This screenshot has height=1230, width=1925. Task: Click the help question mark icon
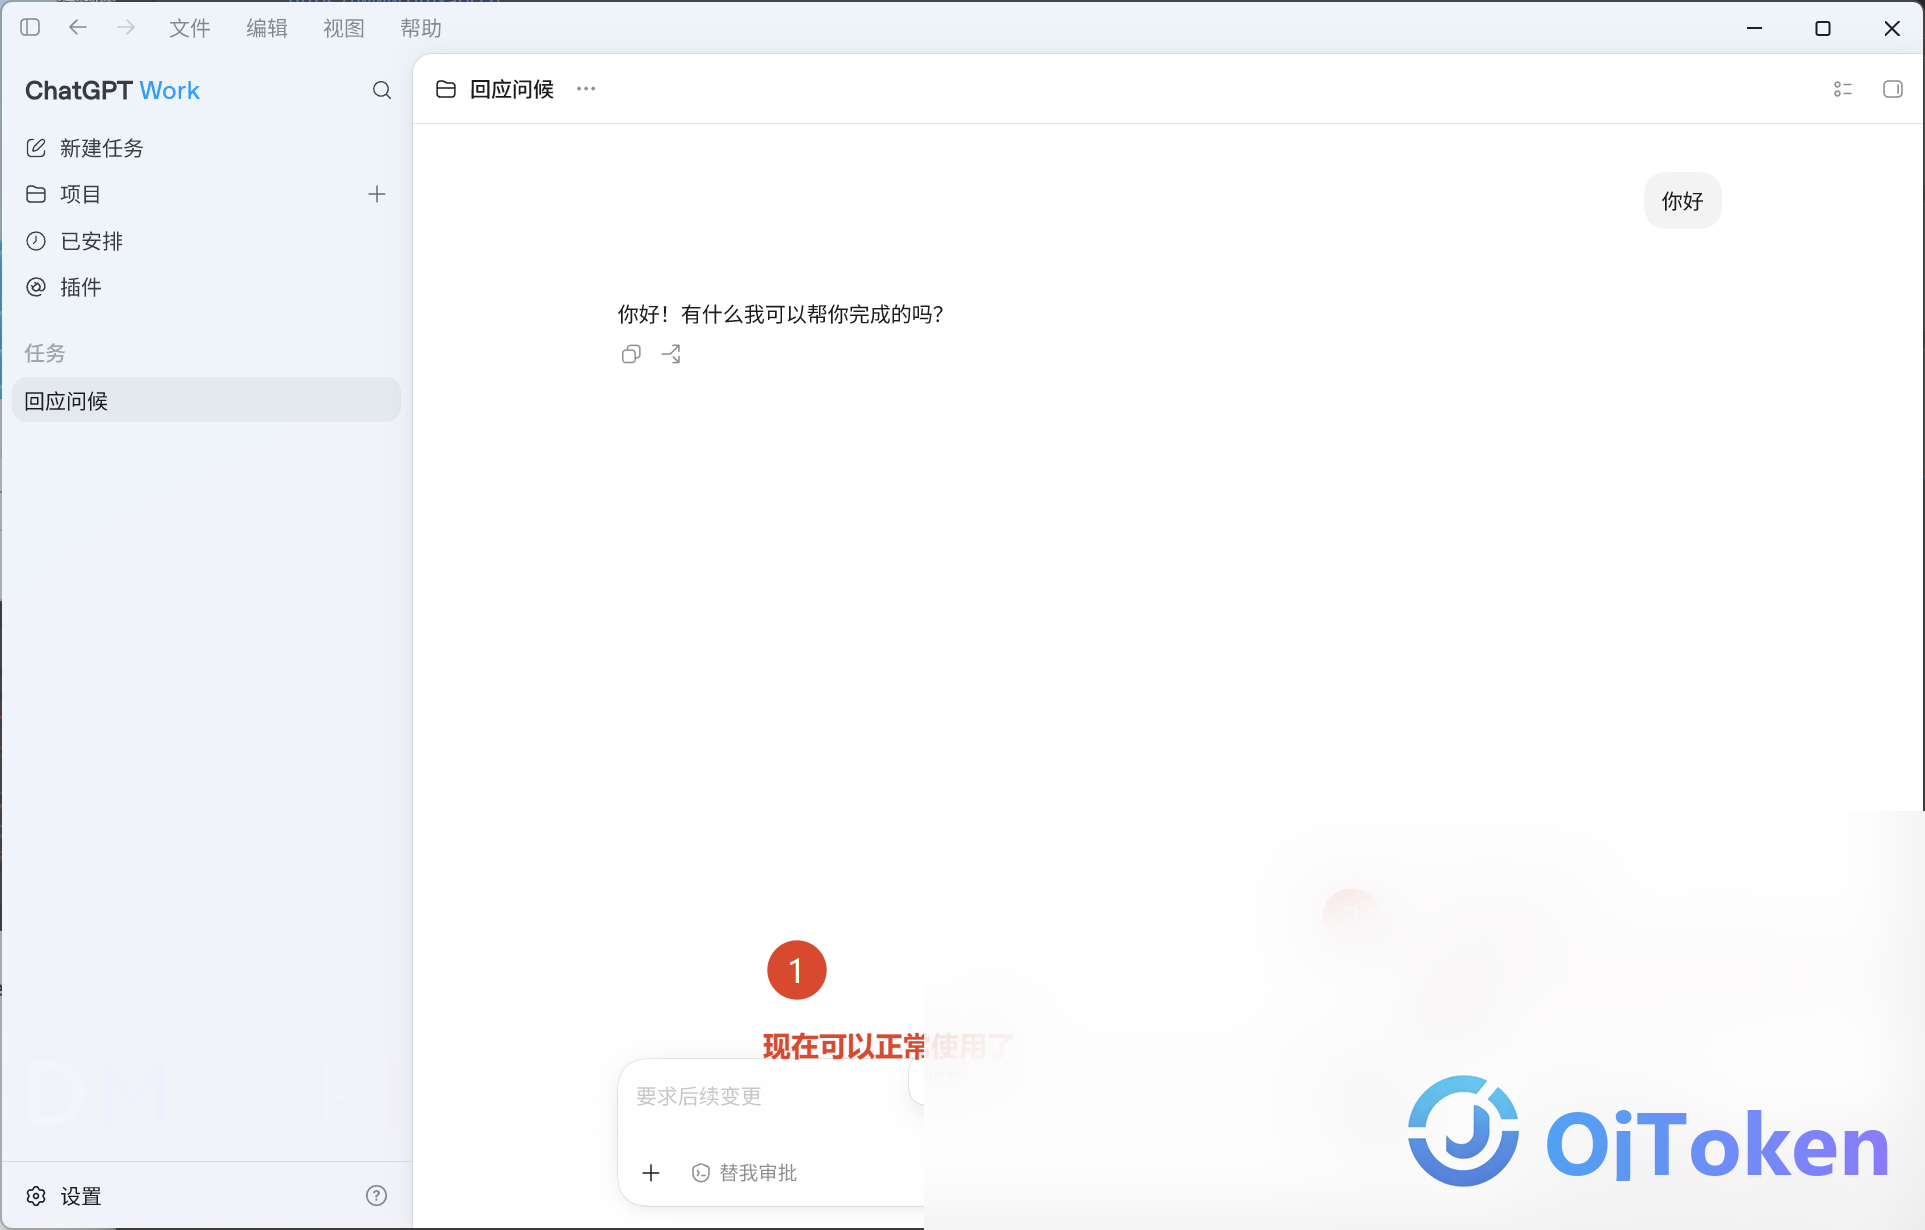pyautogui.click(x=377, y=1196)
